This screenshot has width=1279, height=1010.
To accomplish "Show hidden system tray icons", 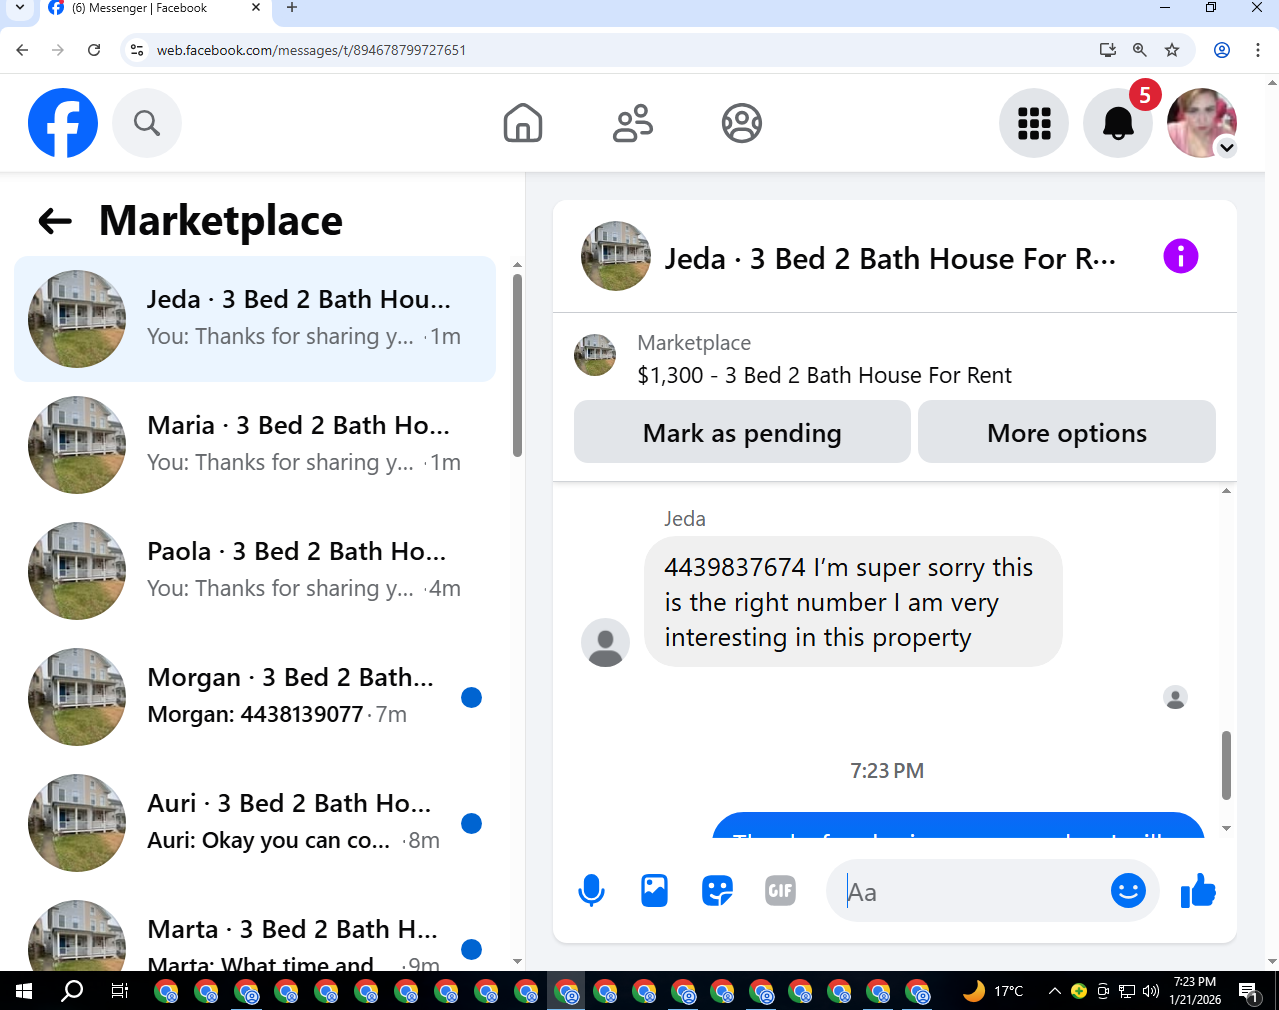I will tap(1054, 991).
